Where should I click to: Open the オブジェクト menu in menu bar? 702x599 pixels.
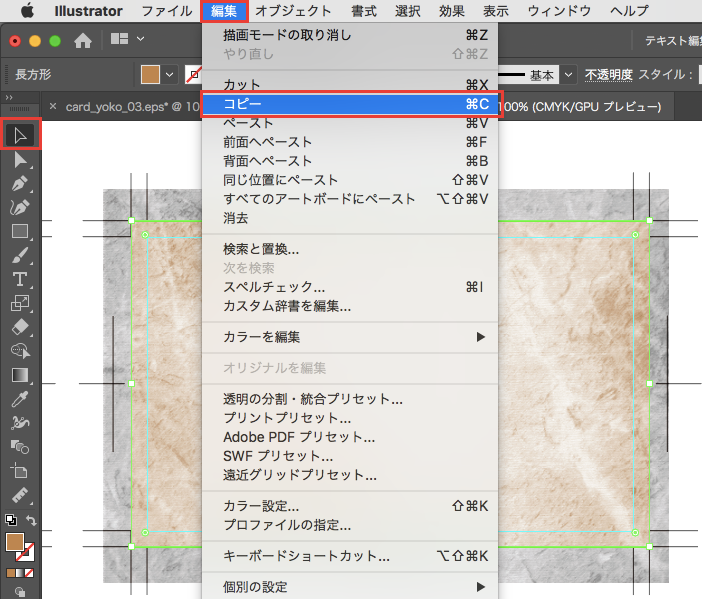point(293,11)
